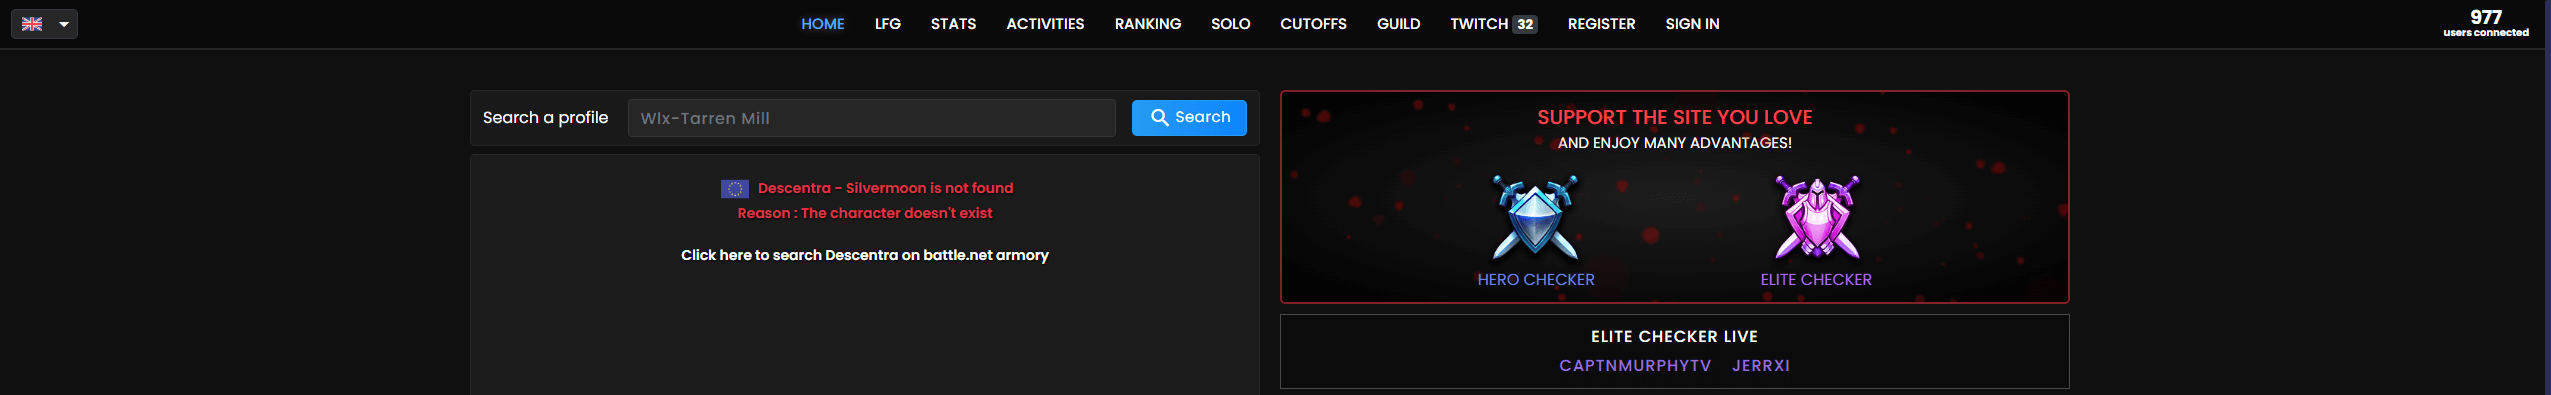
Task: Go to the HOME menu item
Action: pyautogui.click(x=822, y=24)
